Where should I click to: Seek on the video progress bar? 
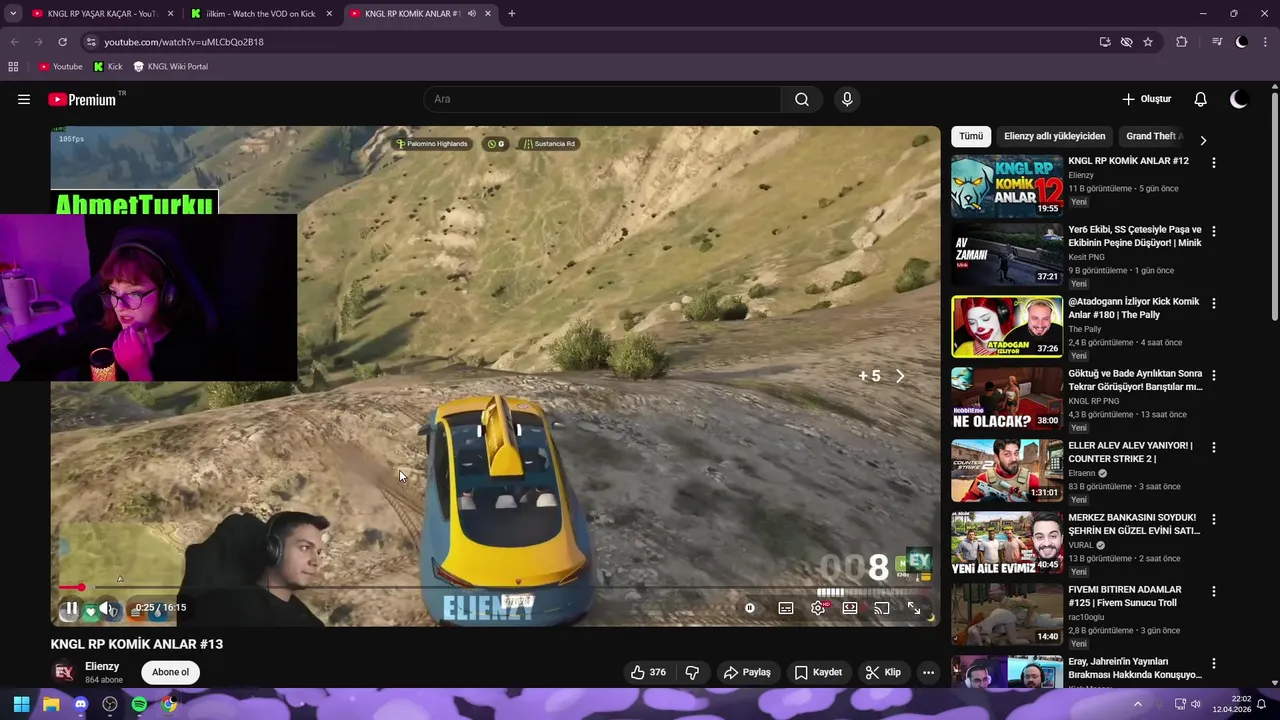tap(495, 587)
